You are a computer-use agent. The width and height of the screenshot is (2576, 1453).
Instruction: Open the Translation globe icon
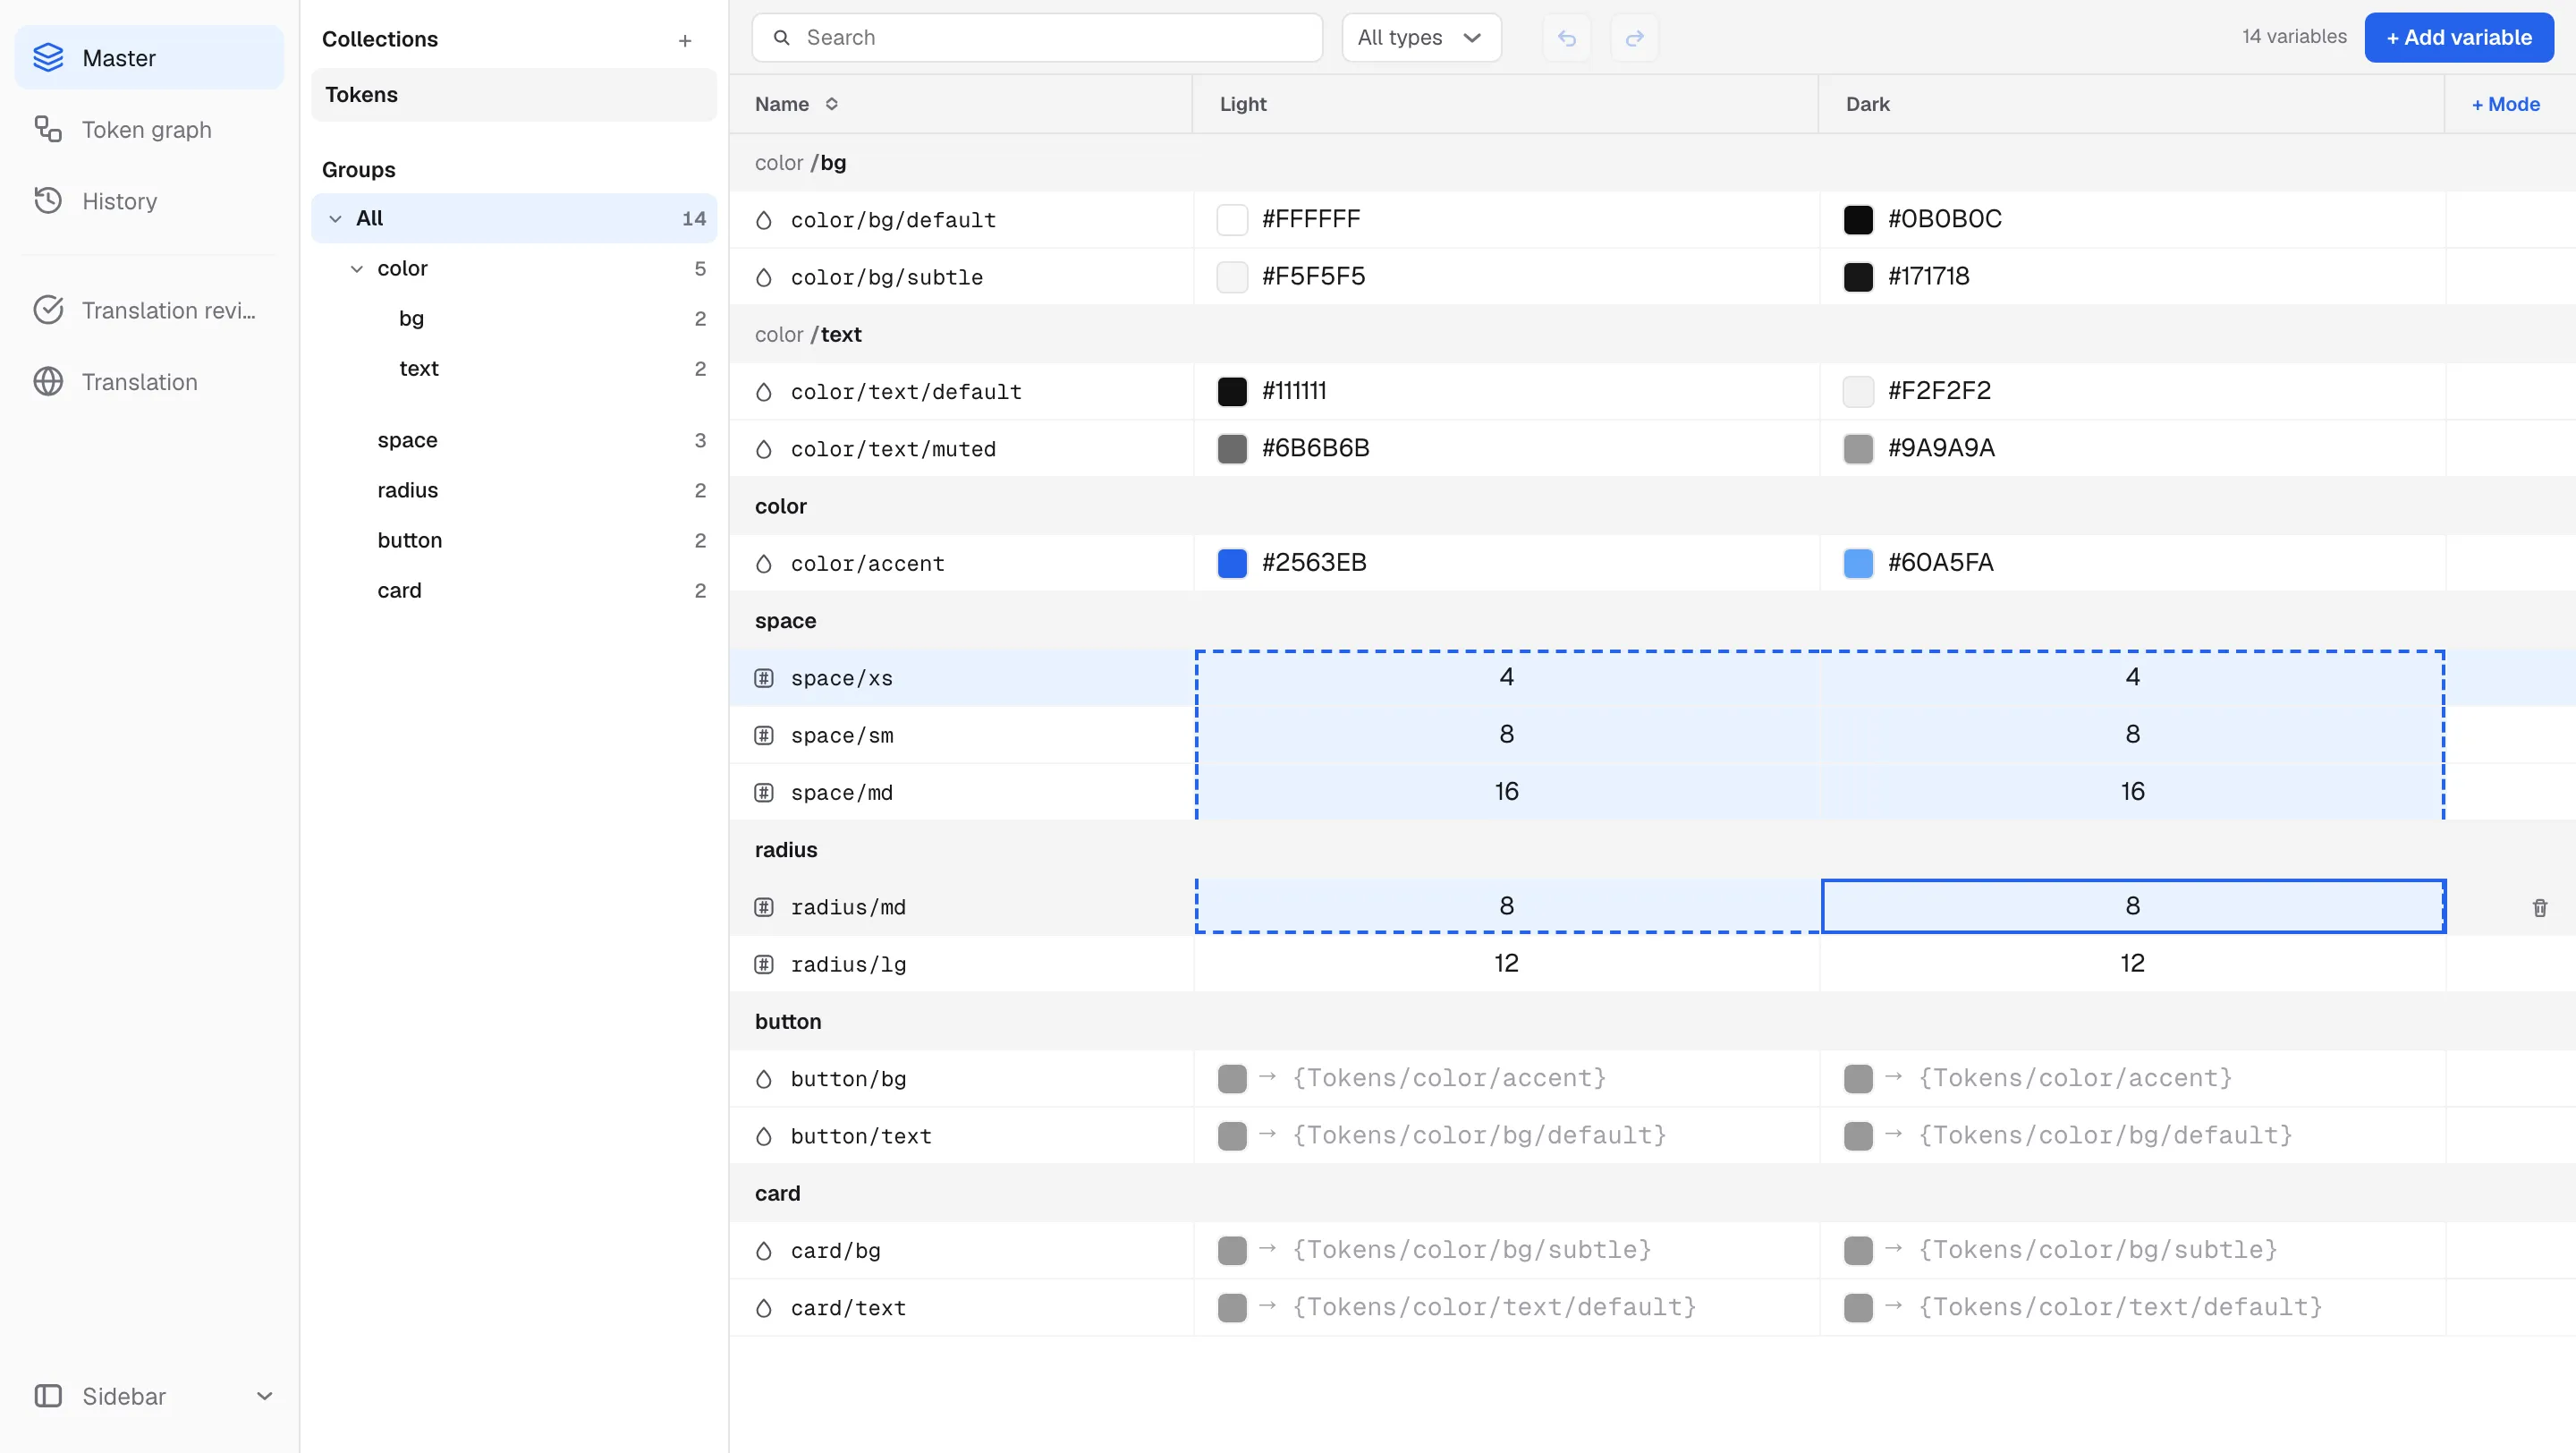point(48,382)
